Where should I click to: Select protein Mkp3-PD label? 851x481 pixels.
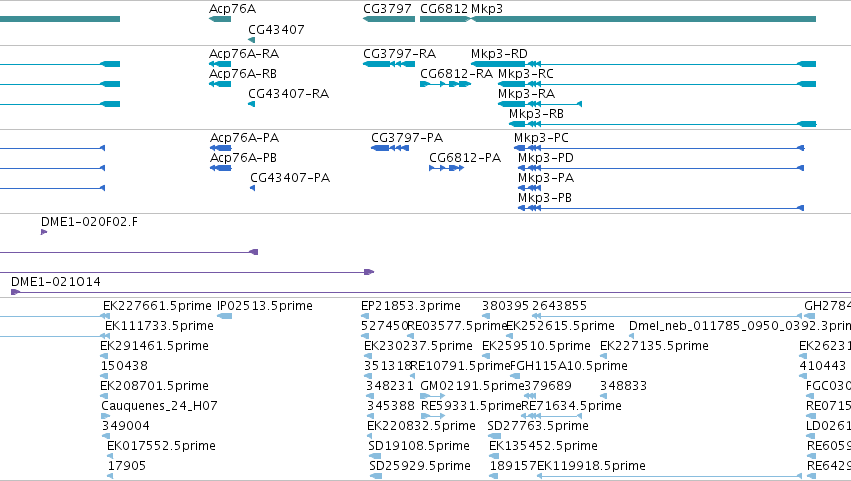pyautogui.click(x=545, y=159)
